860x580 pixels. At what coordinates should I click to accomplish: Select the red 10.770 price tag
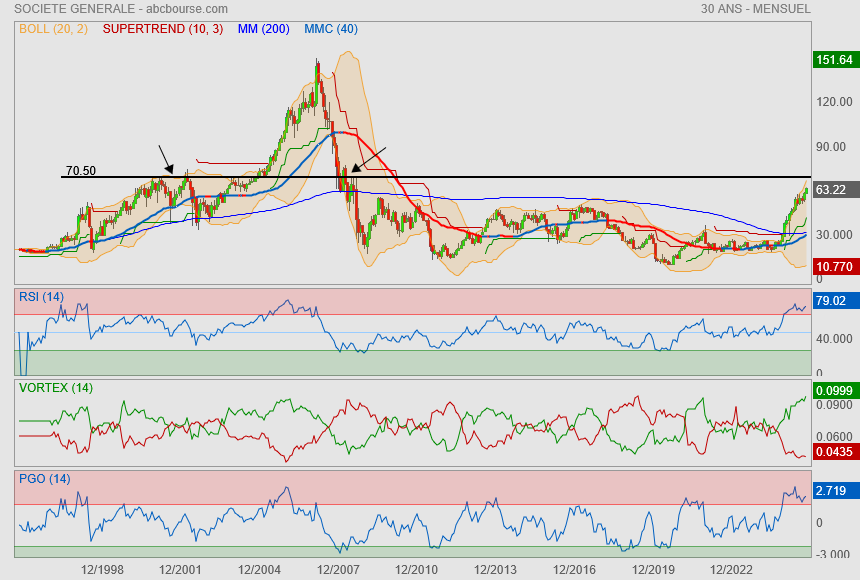point(834,267)
